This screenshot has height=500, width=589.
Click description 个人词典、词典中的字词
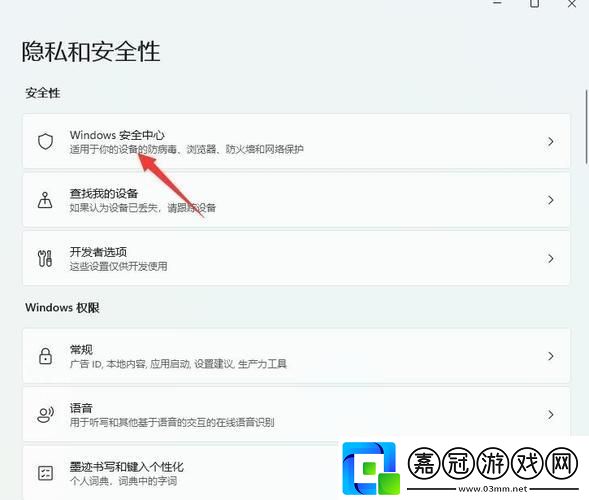click(123, 481)
